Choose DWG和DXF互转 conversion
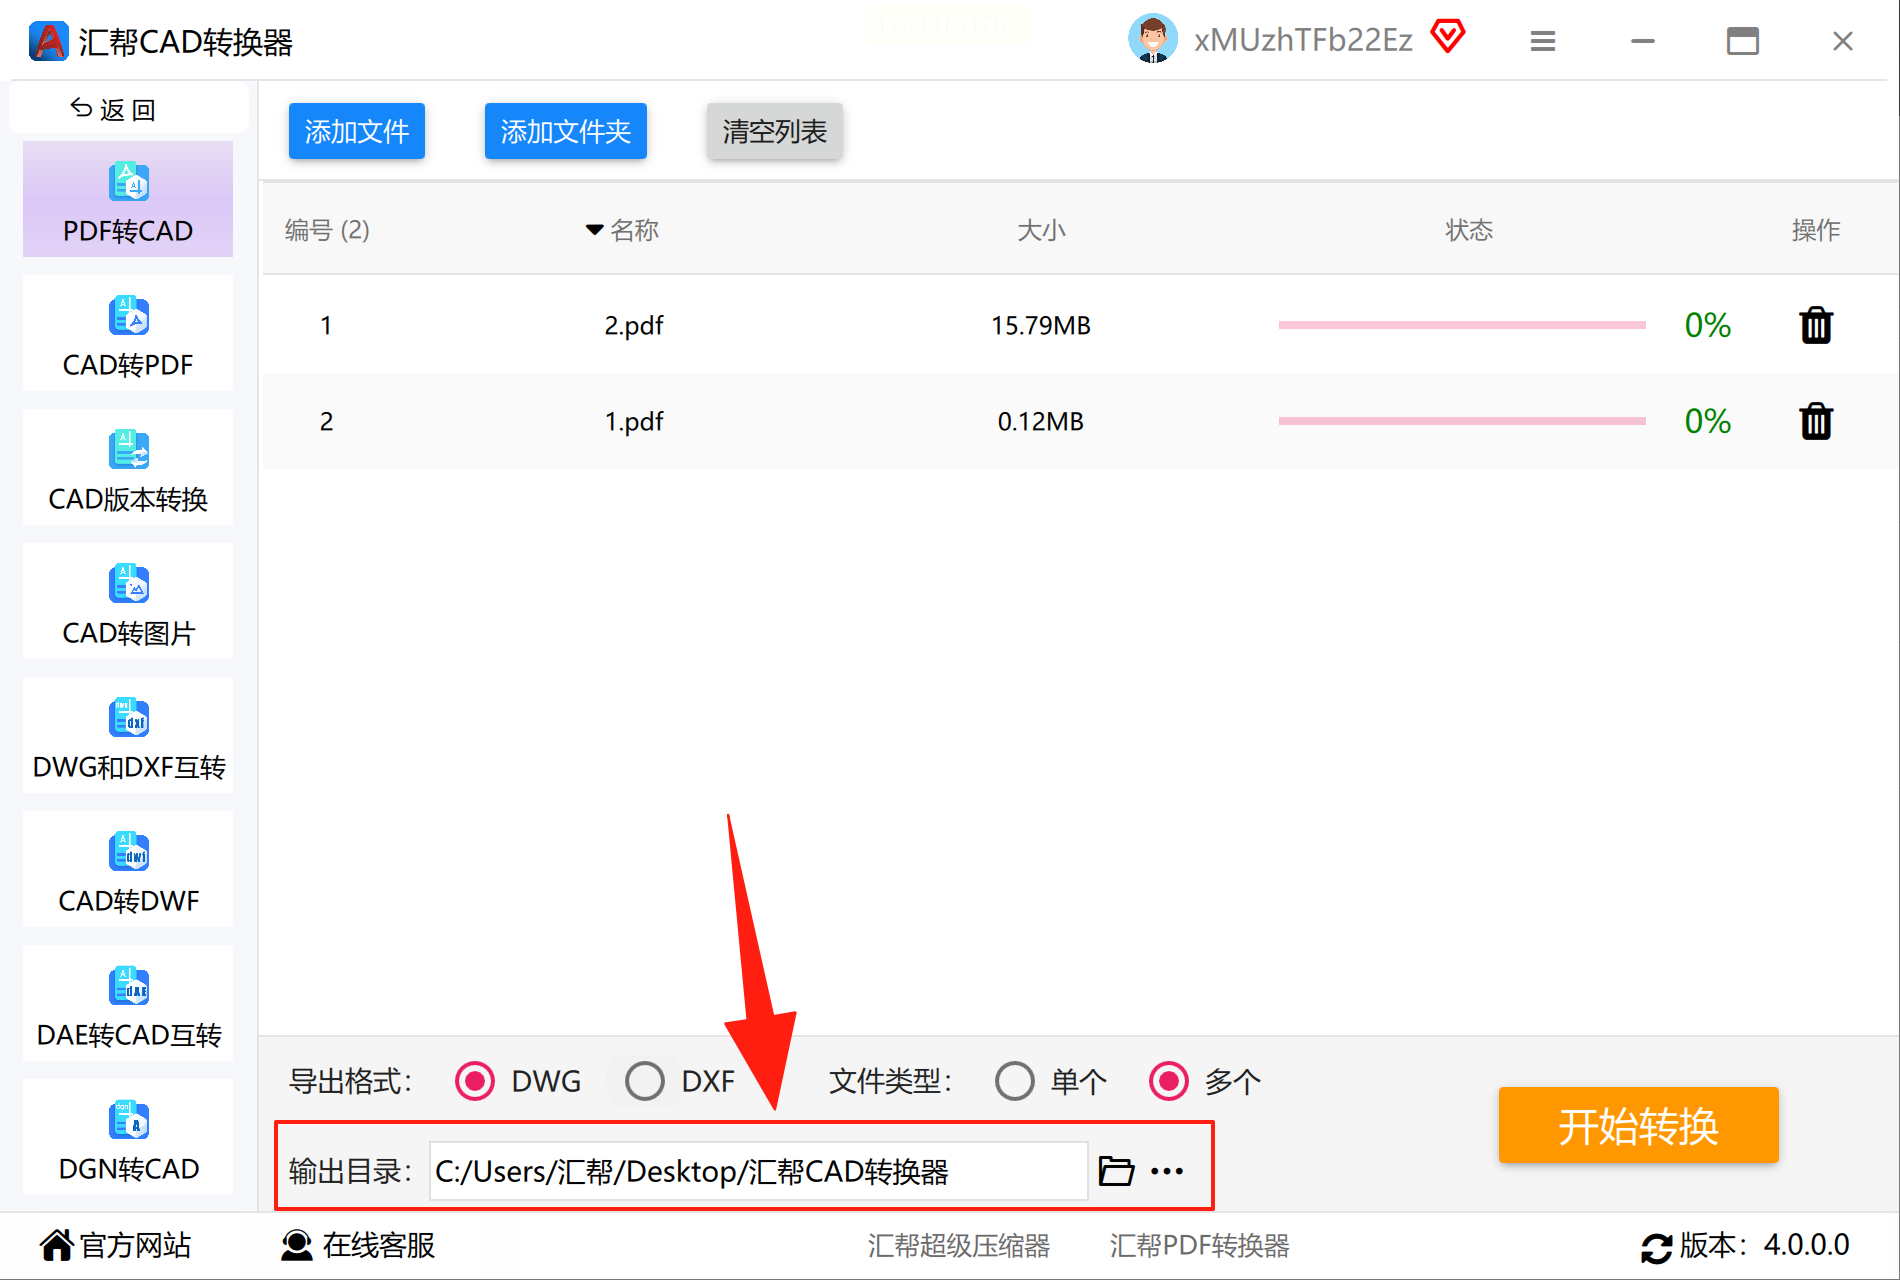The width and height of the screenshot is (1900, 1280). pos(128,736)
